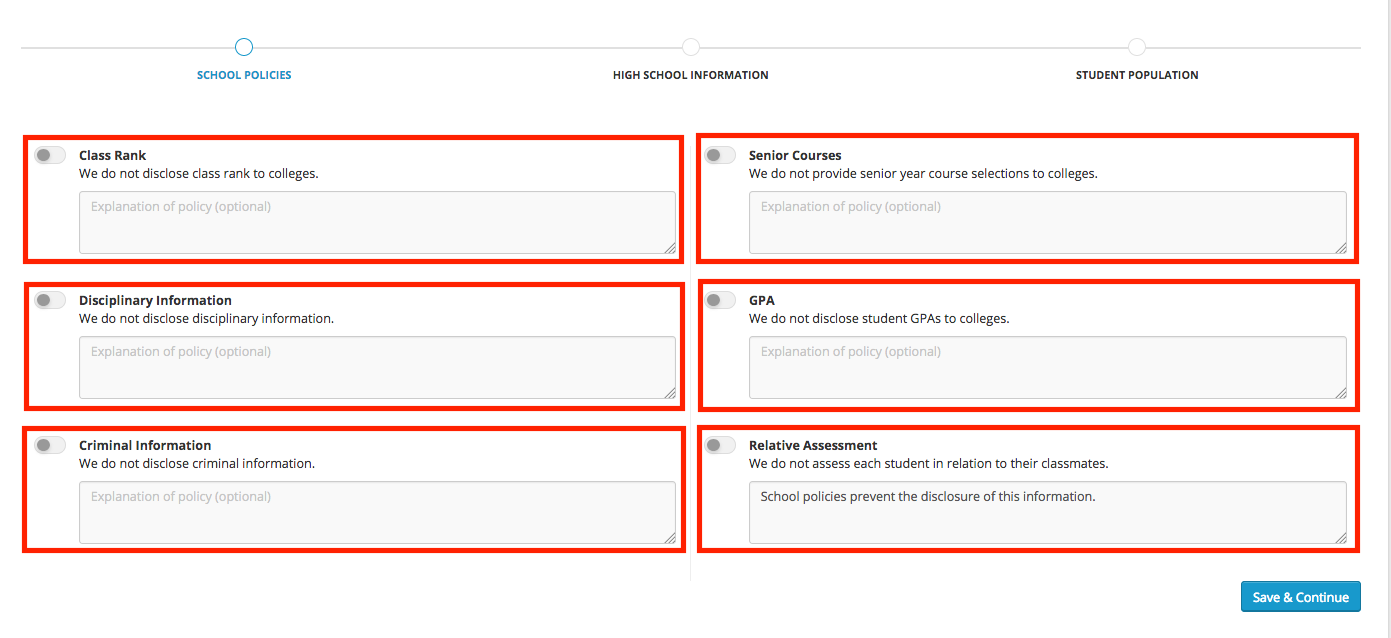Focus the GPA explanation field
Viewport: 1391px width, 638px height.
1048,367
